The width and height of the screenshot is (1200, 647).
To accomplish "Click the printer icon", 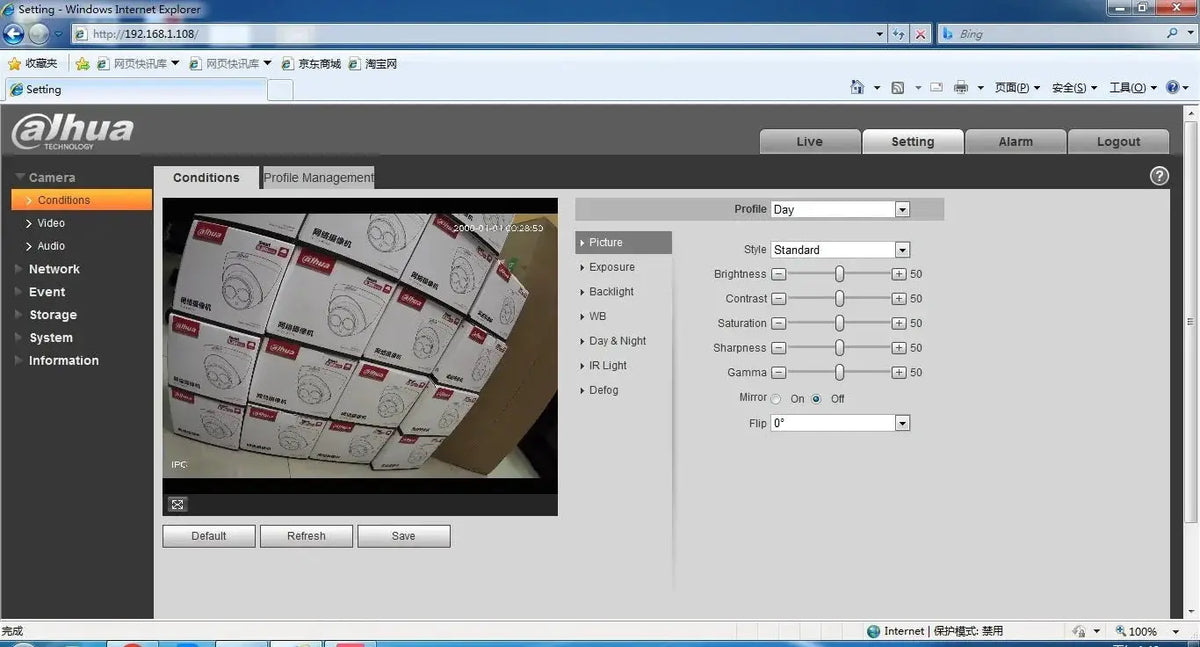I will [961, 88].
